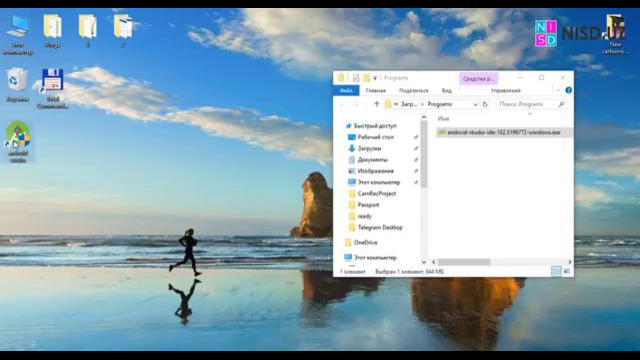Open the Файл tab

(346, 90)
